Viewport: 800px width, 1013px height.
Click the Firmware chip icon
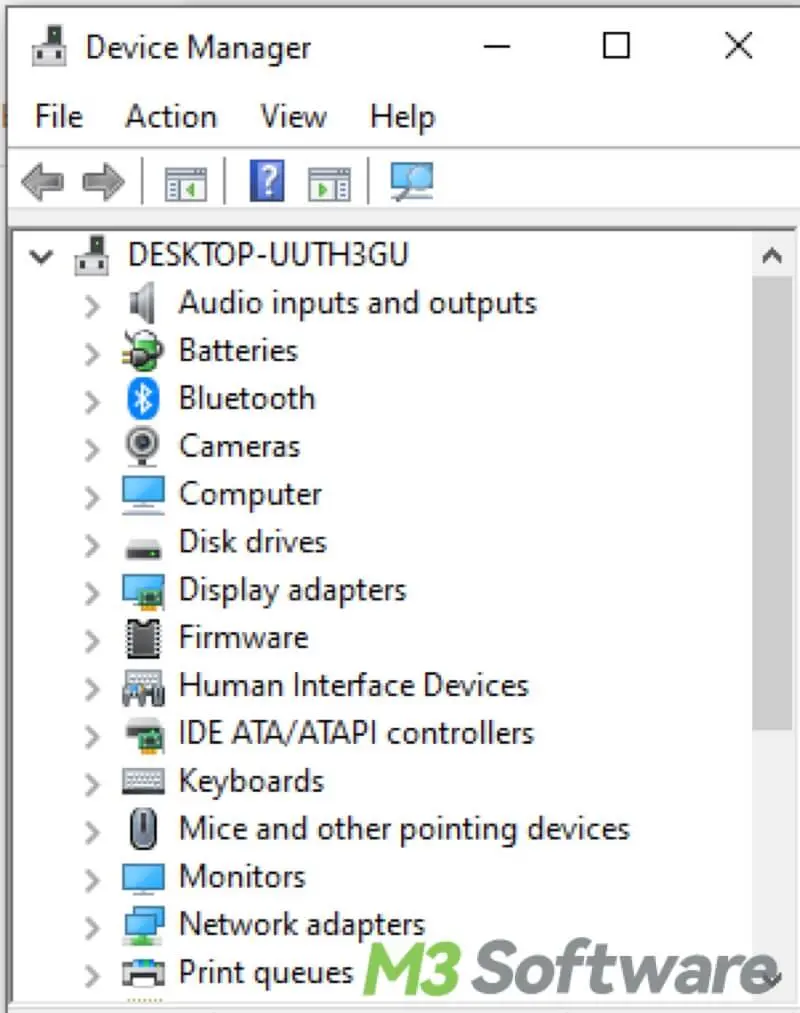click(x=143, y=638)
